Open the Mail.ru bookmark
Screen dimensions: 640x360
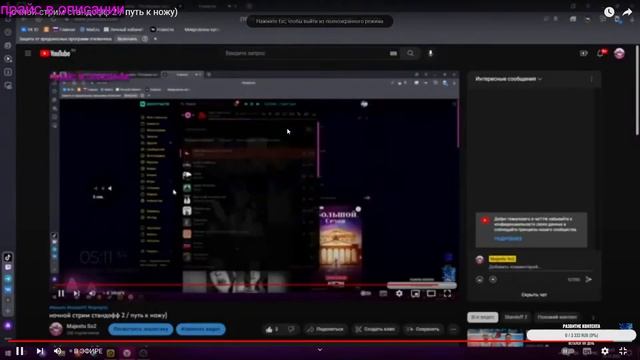89,29
